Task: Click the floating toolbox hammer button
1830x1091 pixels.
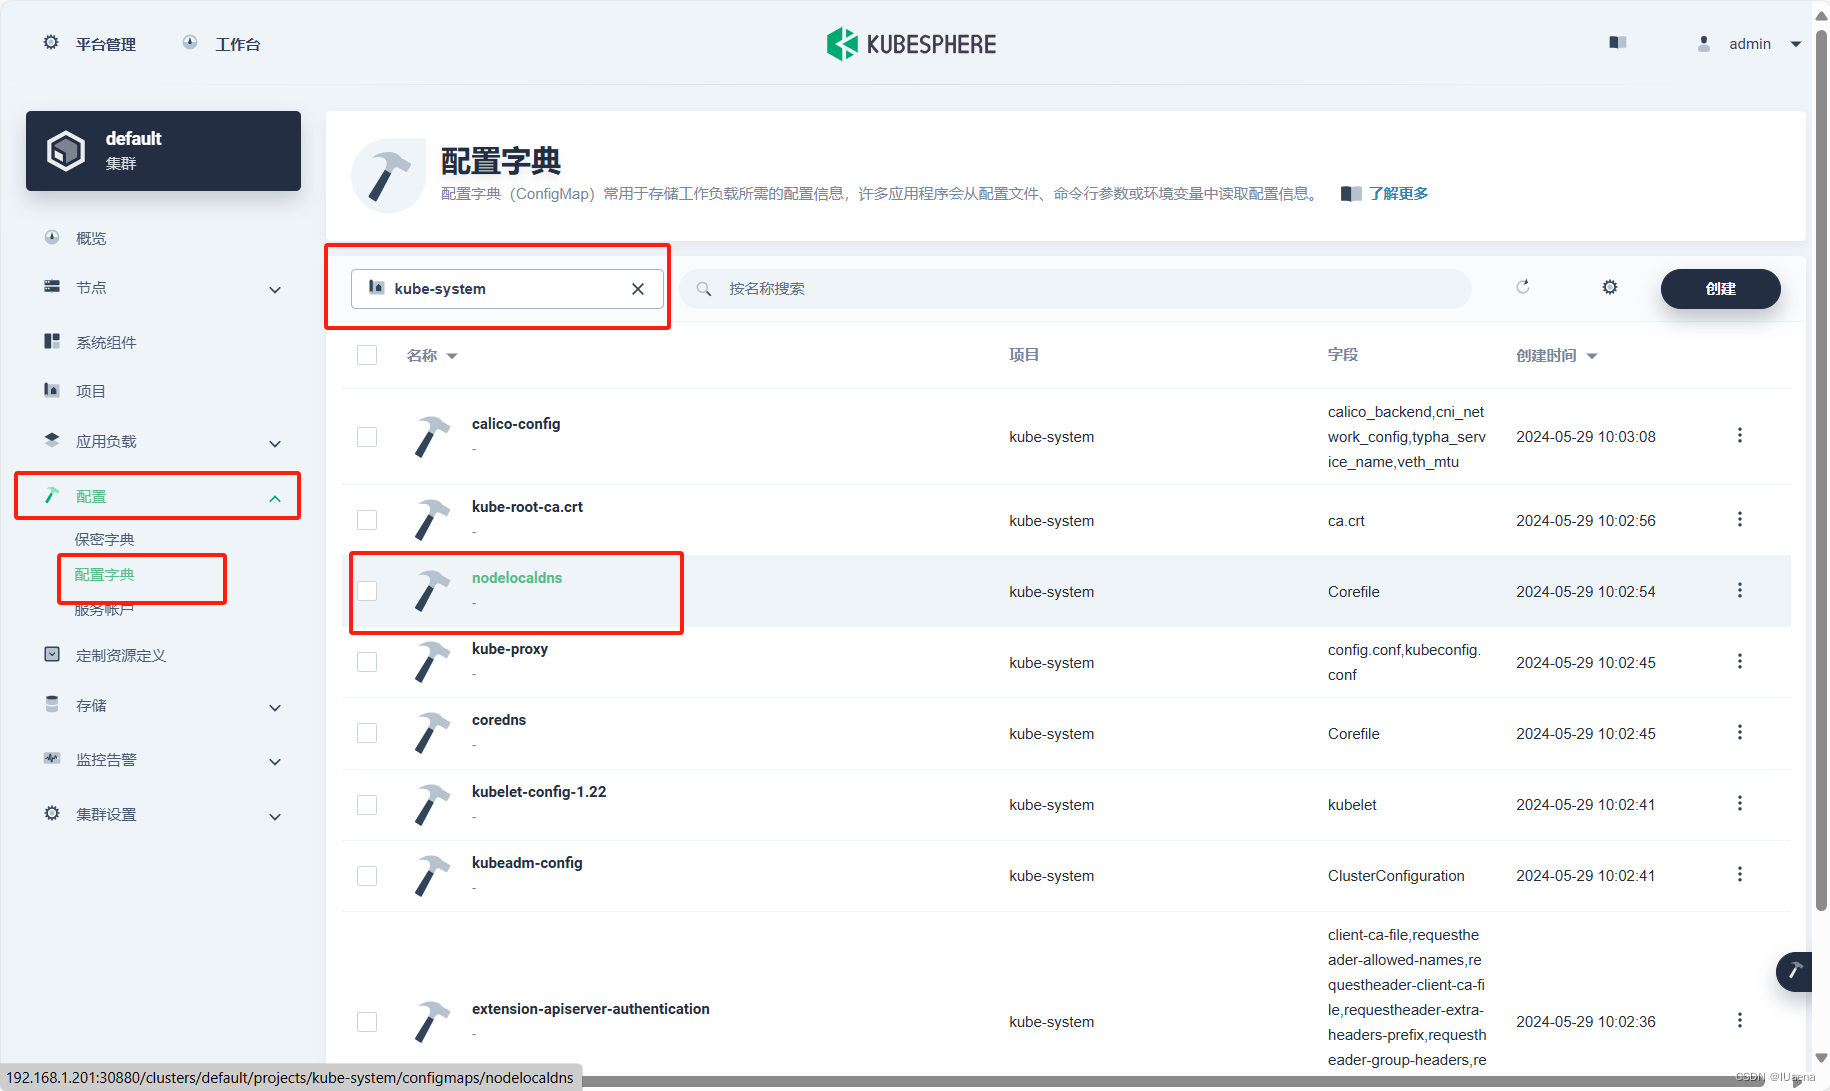Action: pos(1795,971)
